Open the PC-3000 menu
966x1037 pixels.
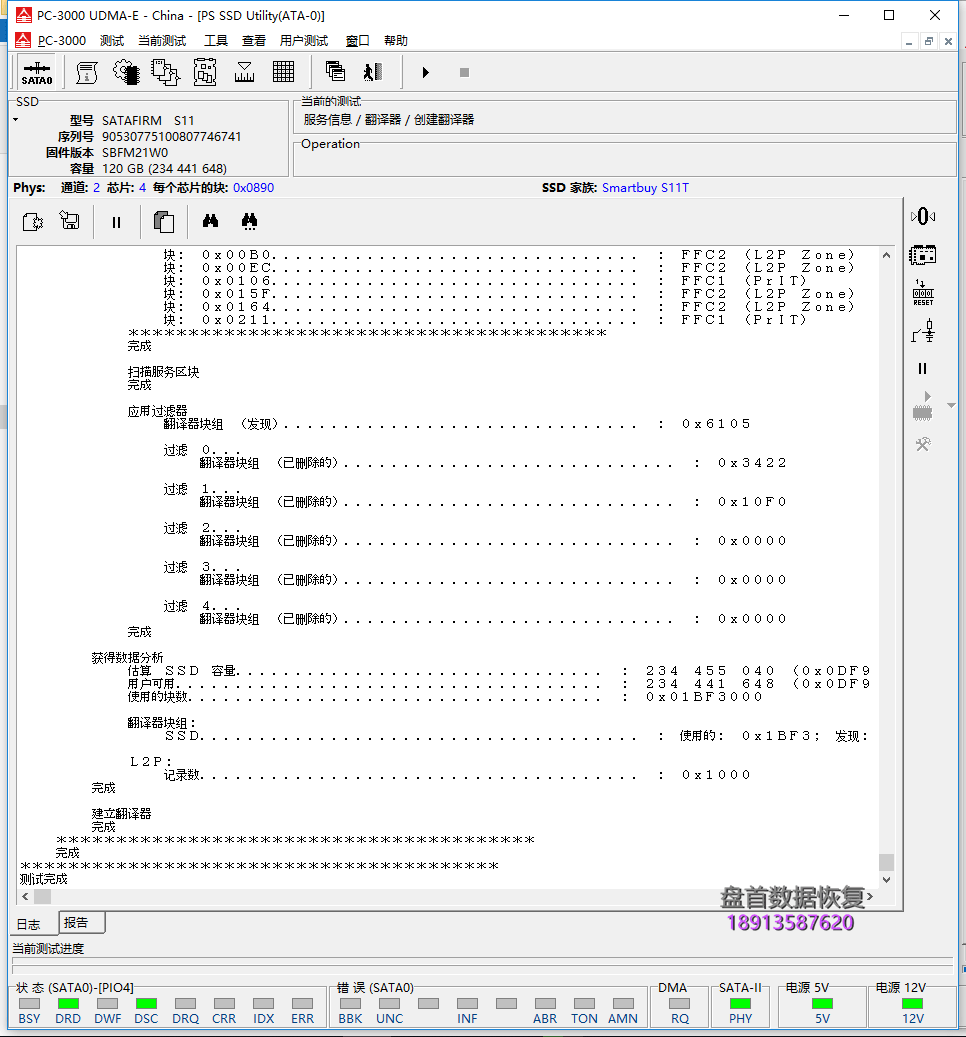[x=61, y=41]
